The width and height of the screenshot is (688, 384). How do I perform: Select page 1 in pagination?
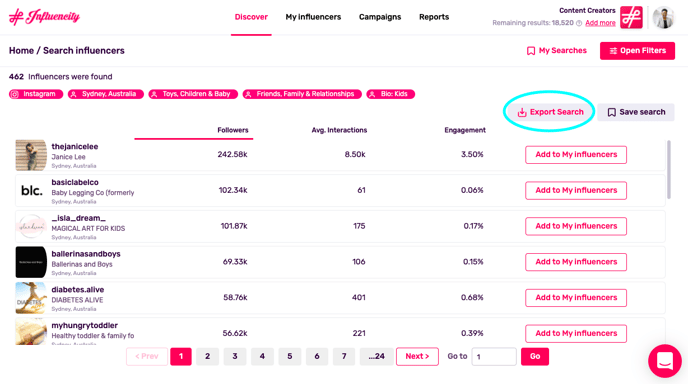pyautogui.click(x=181, y=356)
